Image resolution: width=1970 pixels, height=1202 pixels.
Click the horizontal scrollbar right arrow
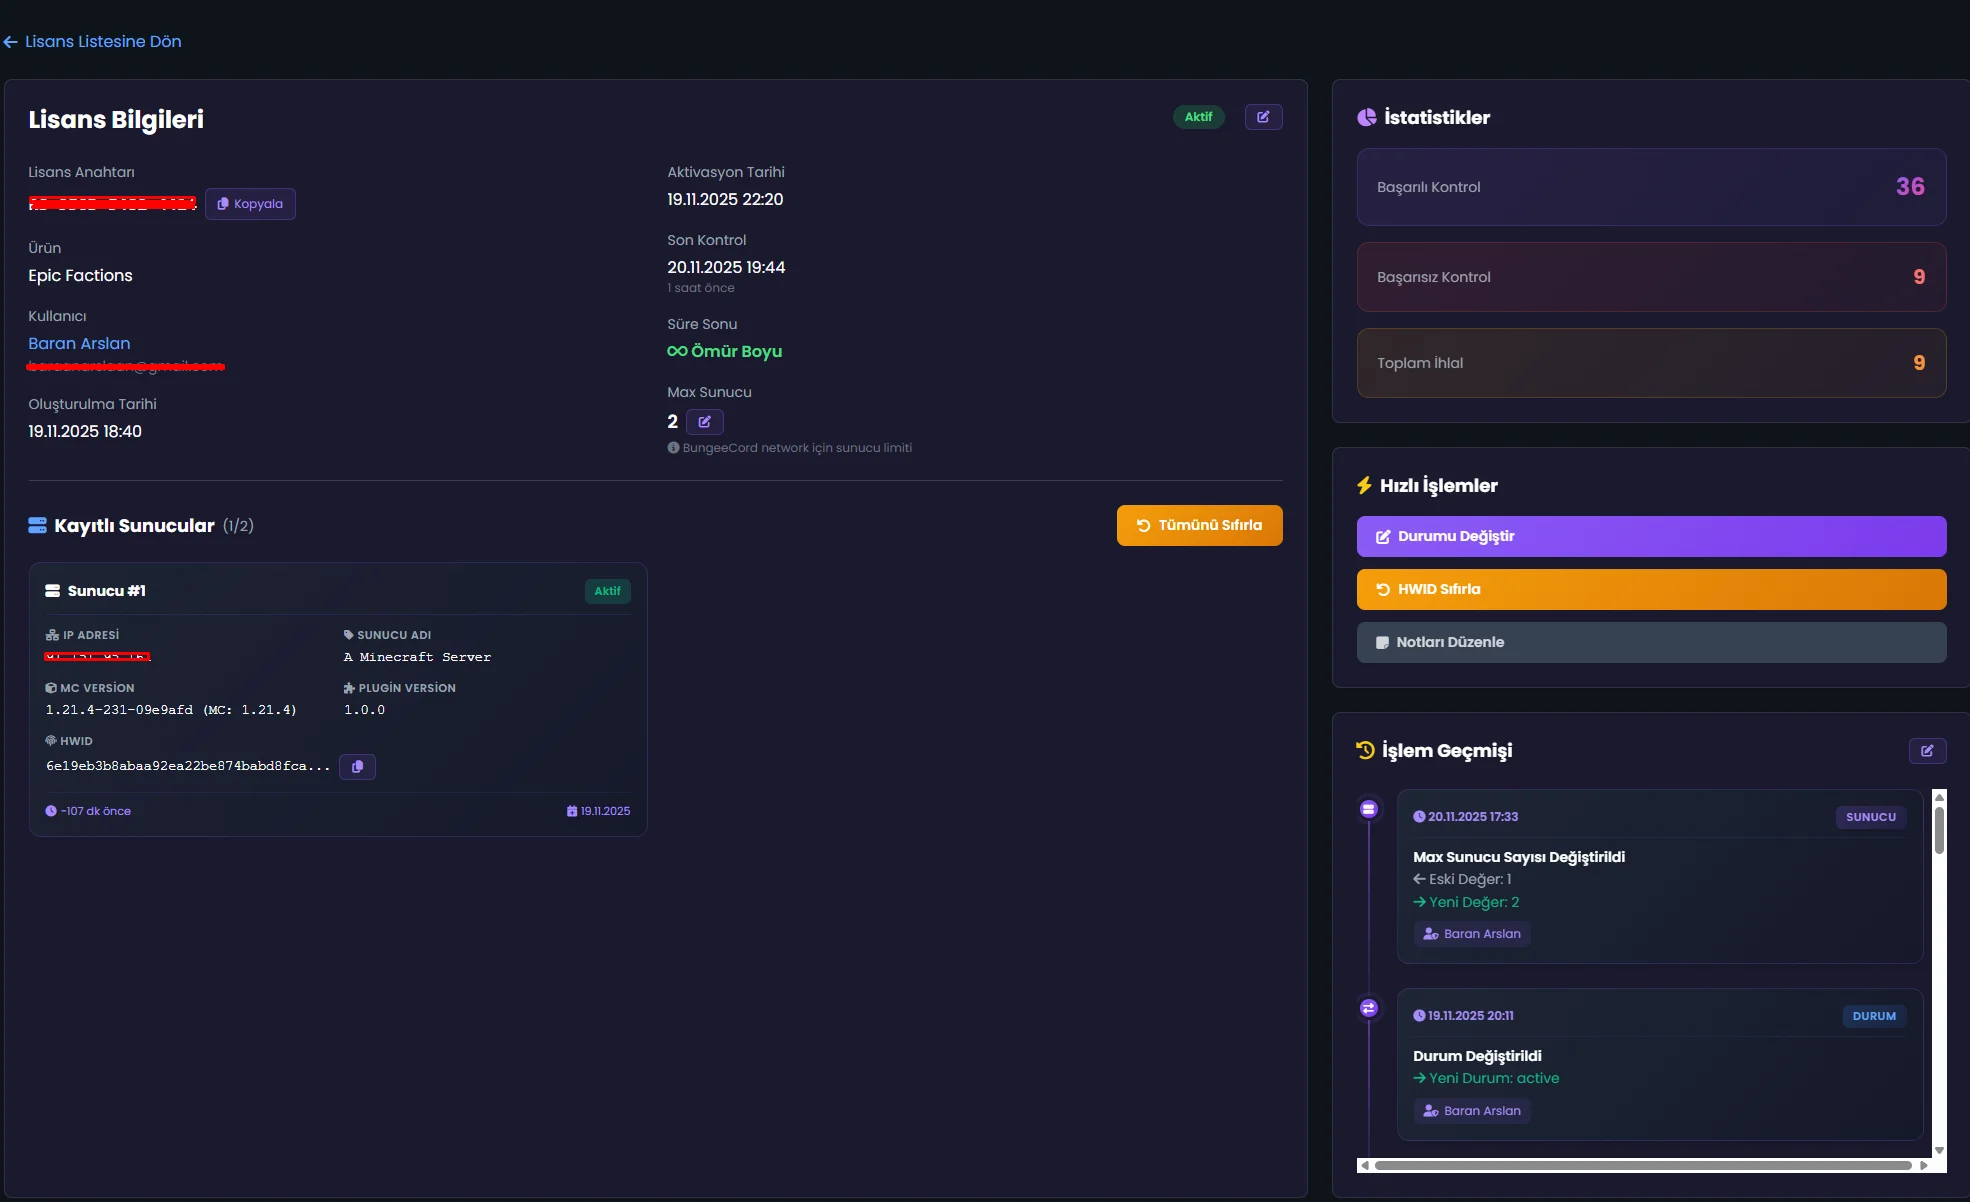pyautogui.click(x=1924, y=1165)
